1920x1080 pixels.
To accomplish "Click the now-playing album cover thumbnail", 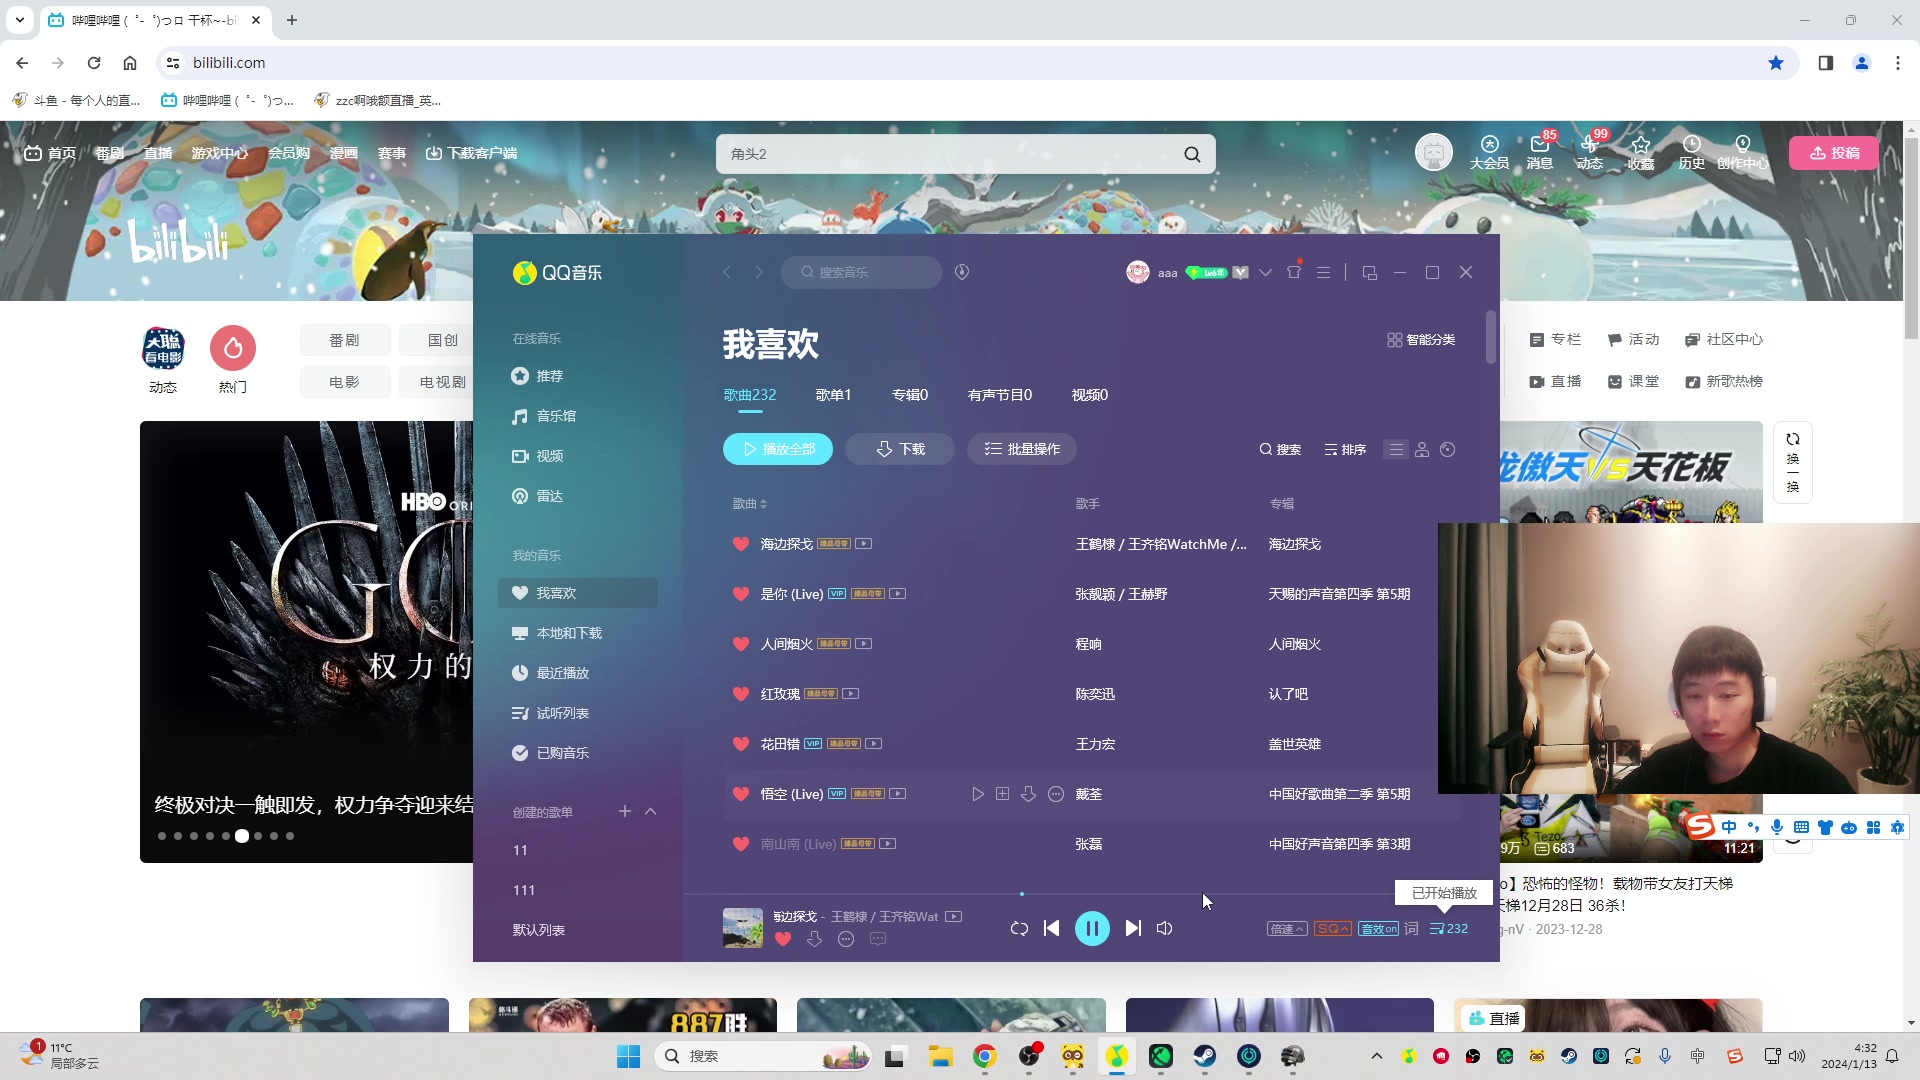I will click(x=743, y=928).
